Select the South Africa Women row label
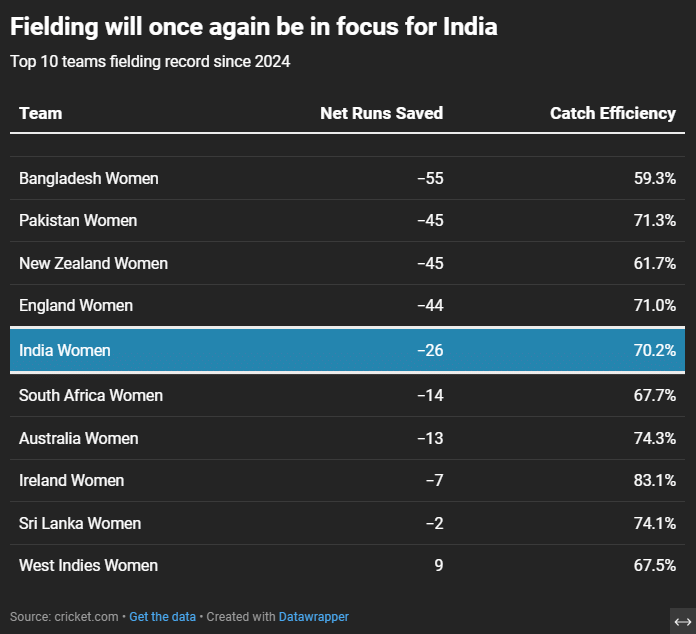 [x=91, y=395]
